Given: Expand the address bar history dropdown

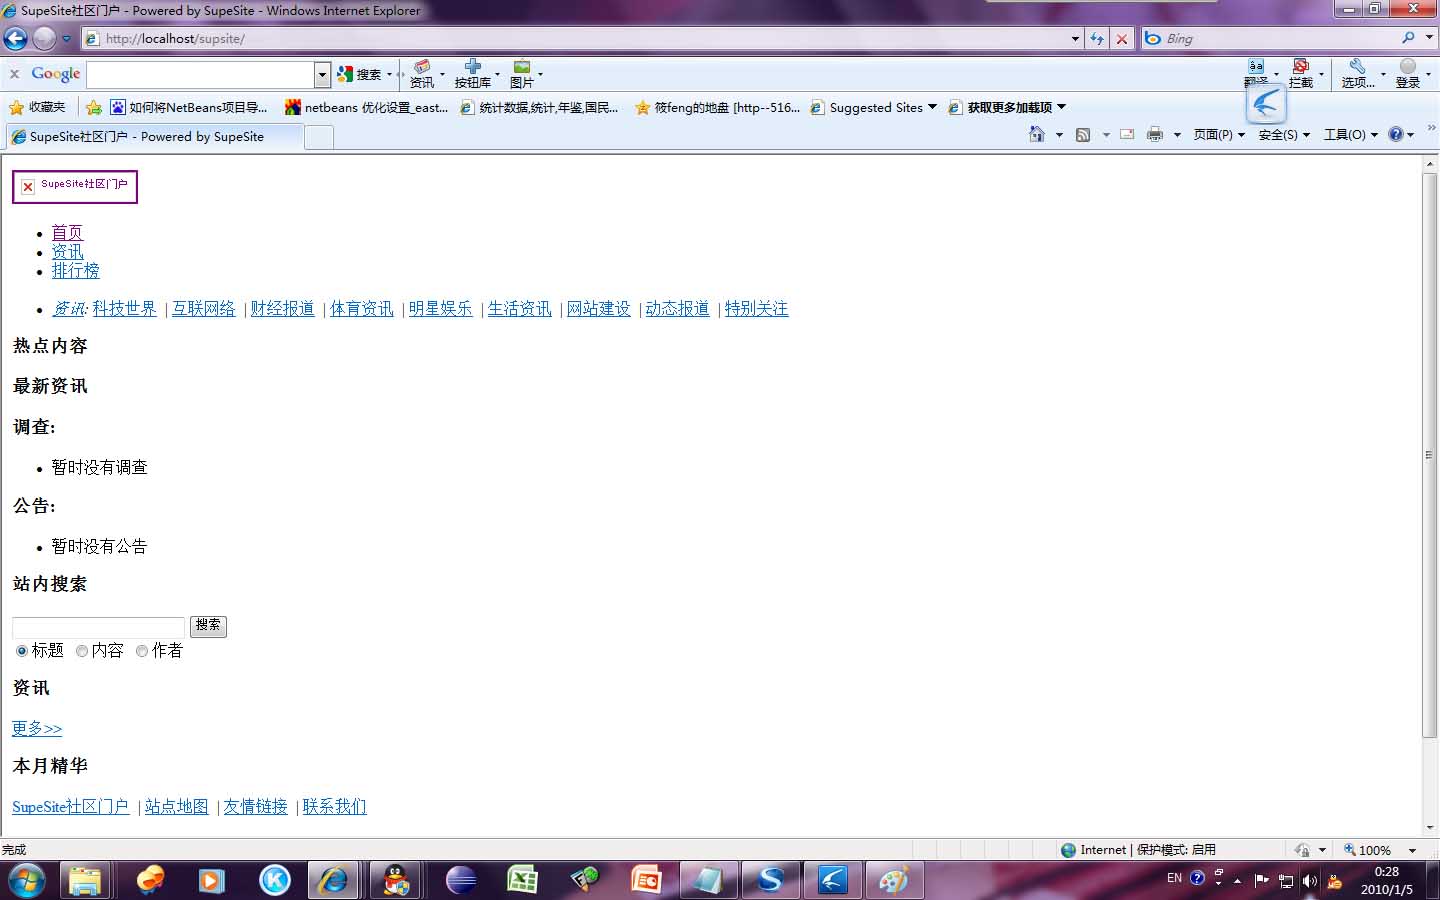Looking at the screenshot, I should point(1075,39).
